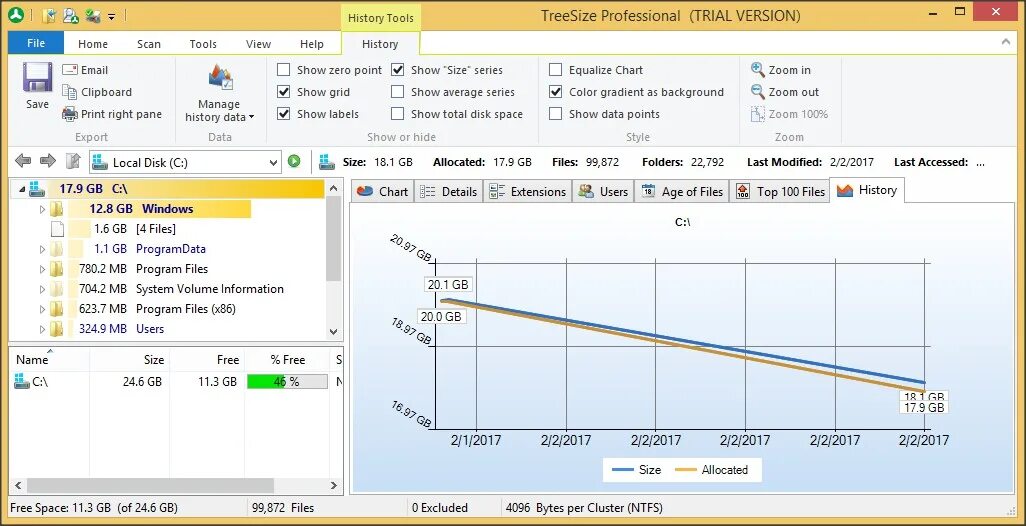Click the orange Allocated legend swatch
This screenshot has width=1026, height=526.
point(686,470)
